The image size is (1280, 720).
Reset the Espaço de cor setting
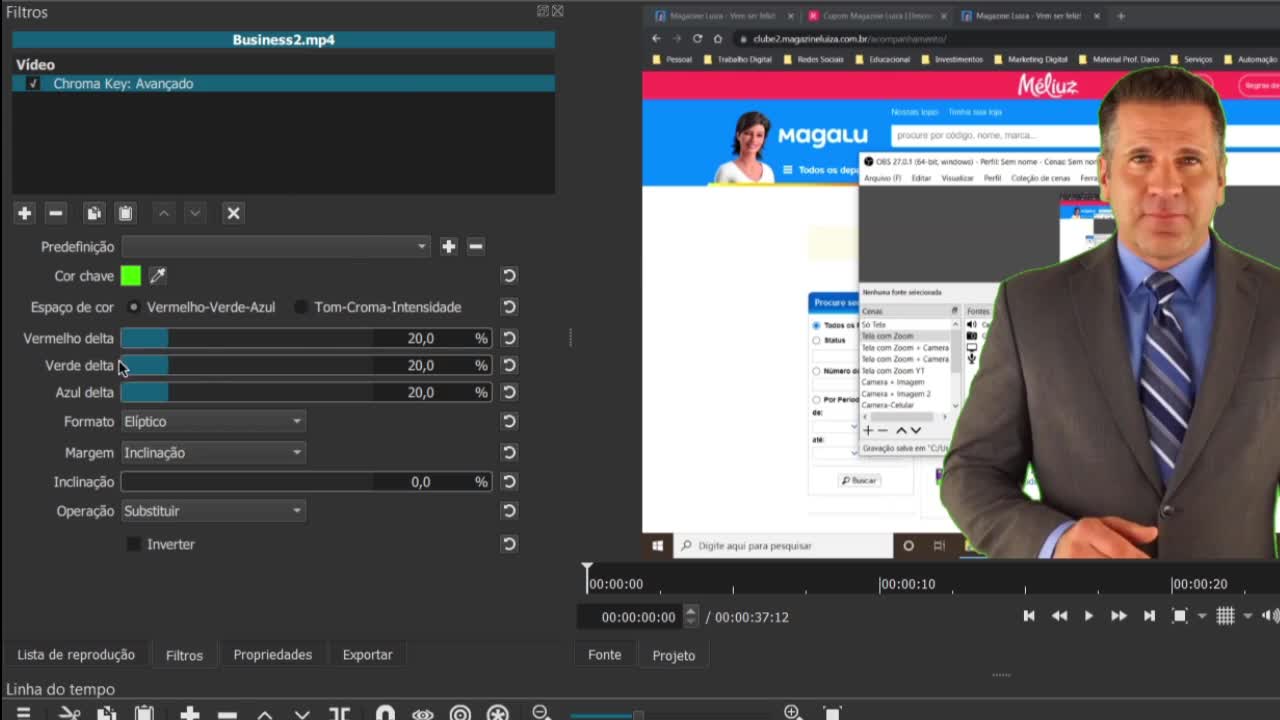coord(509,307)
